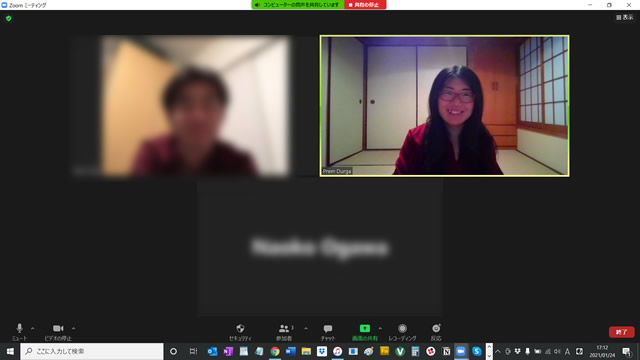Click the volume icon in system tray
640x360 pixels.
(557, 351)
